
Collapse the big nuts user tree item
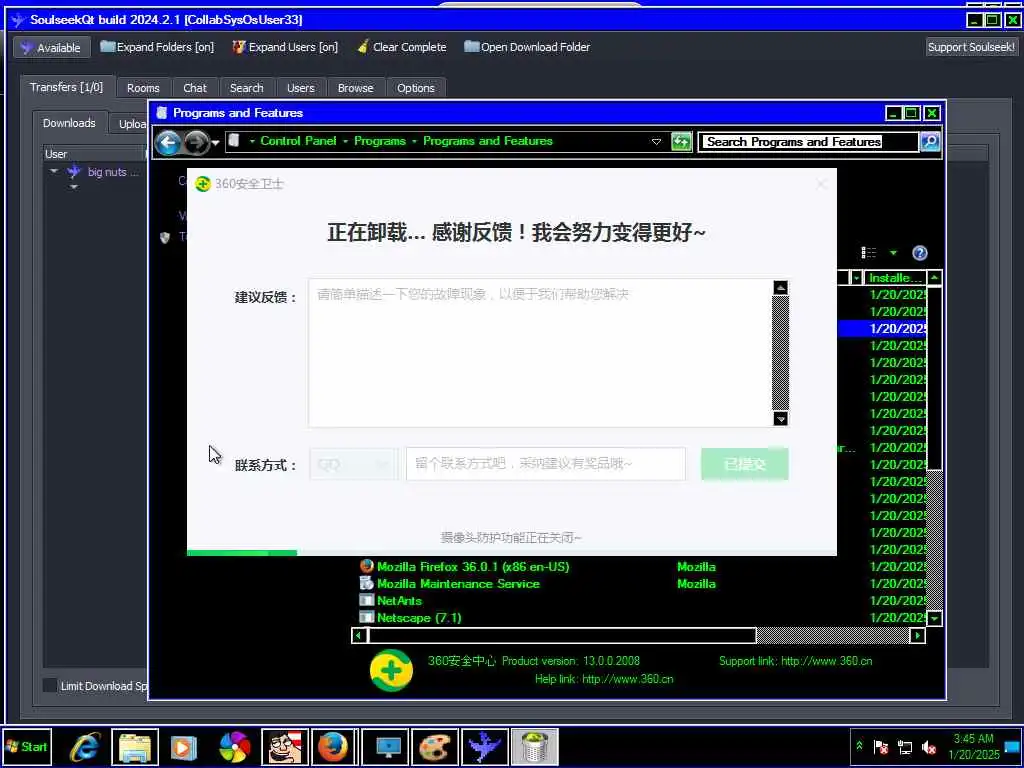click(x=54, y=171)
